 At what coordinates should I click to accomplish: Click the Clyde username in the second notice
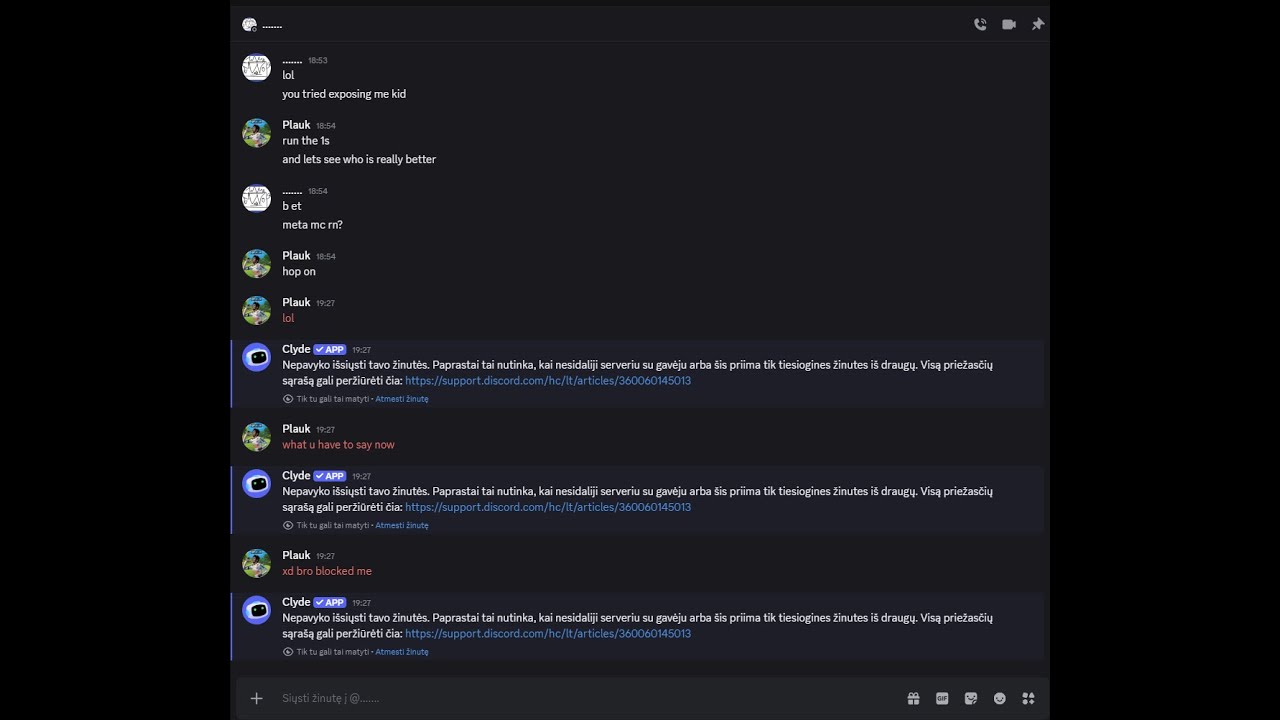[x=296, y=476]
